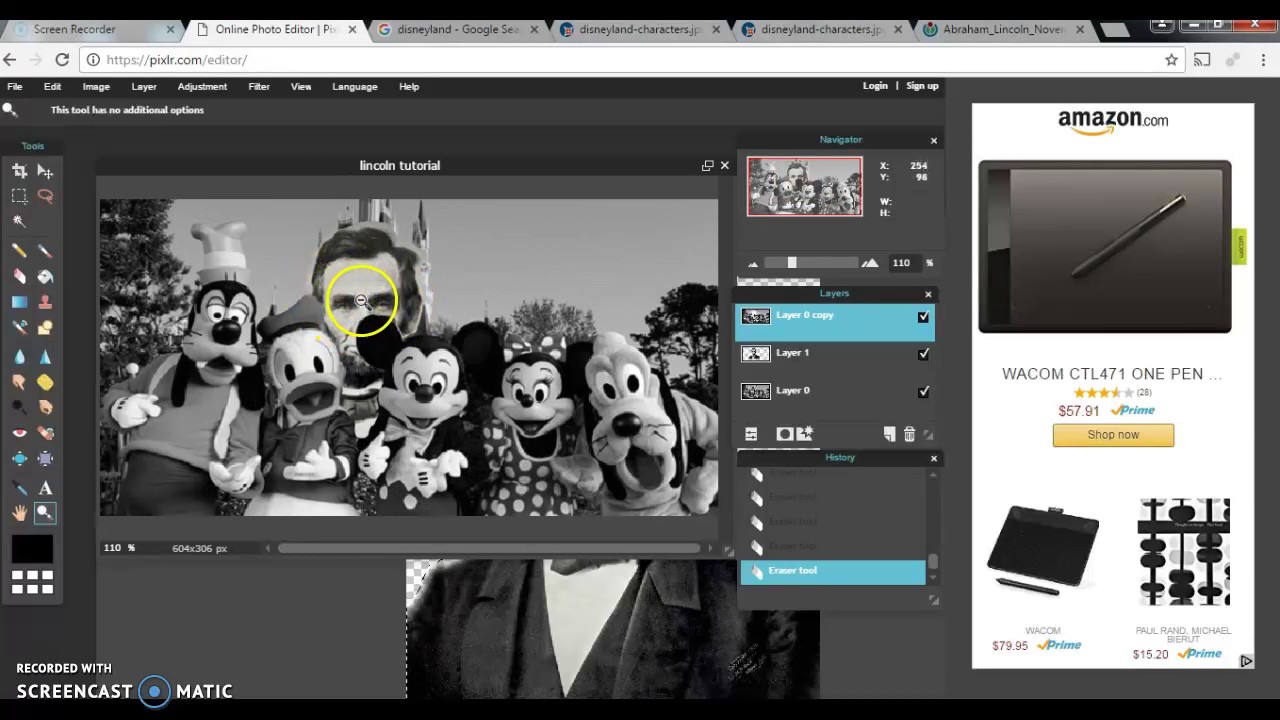This screenshot has height=720, width=1280.
Task: Select the Sponge tool
Action: (45, 382)
